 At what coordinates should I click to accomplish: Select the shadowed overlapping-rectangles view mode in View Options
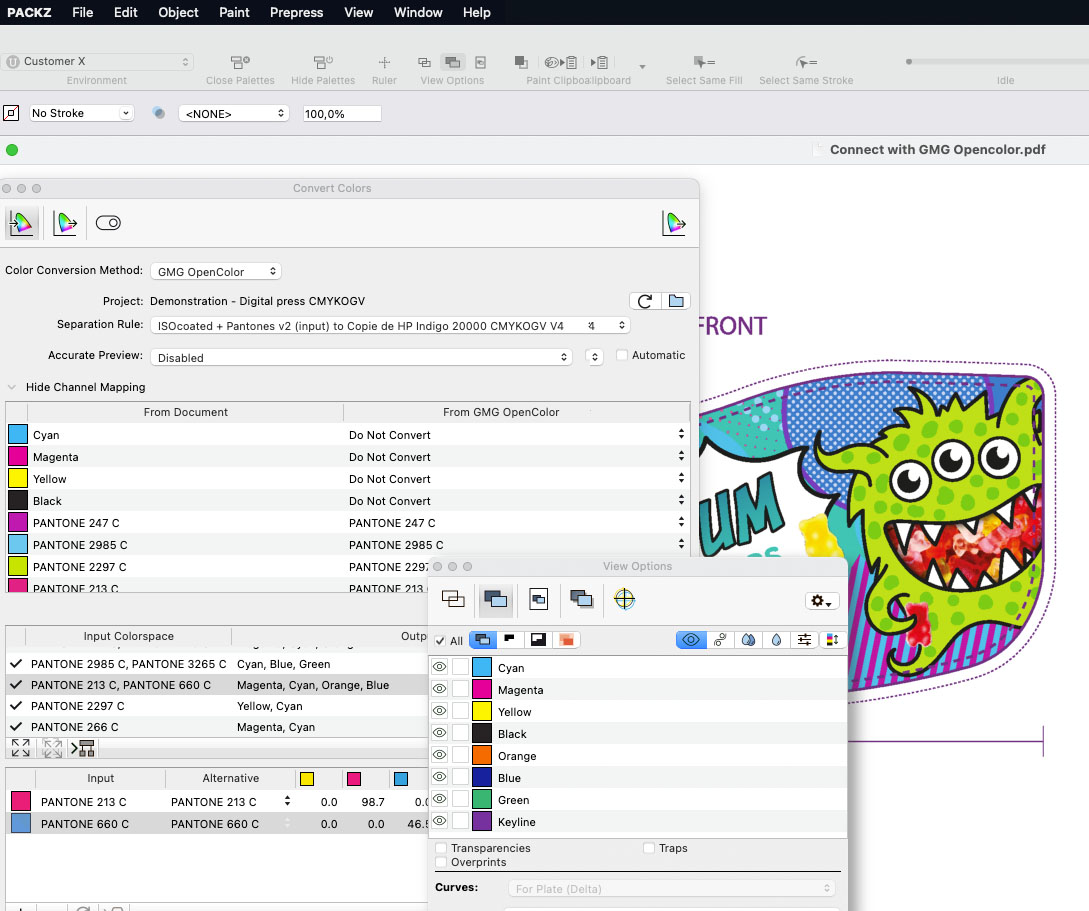(581, 599)
